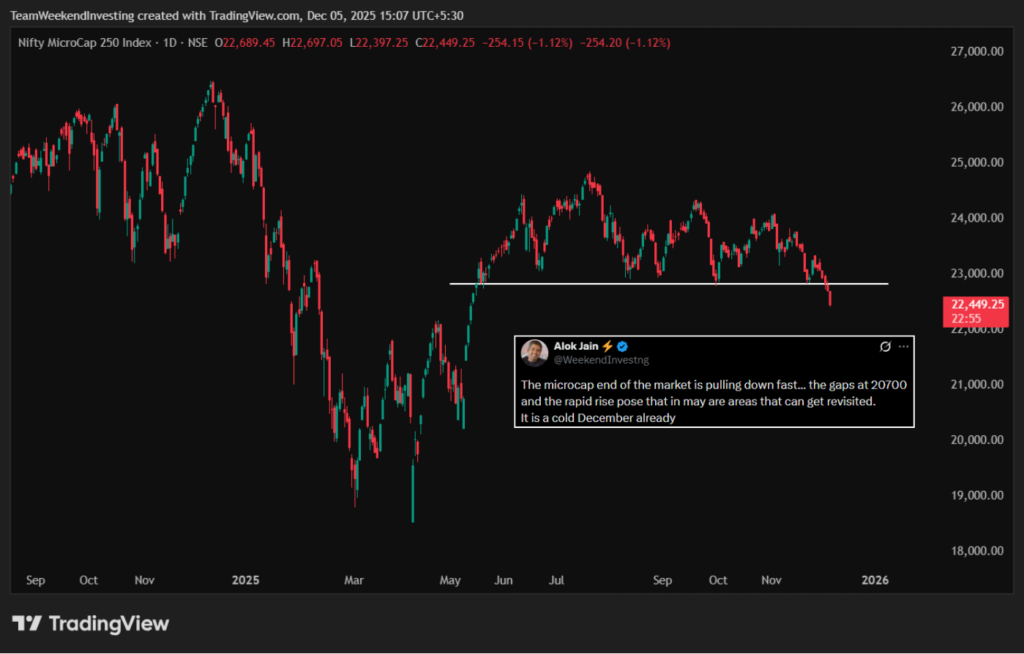
Task: Click the red current price label 22,449.25
Action: coord(976,304)
